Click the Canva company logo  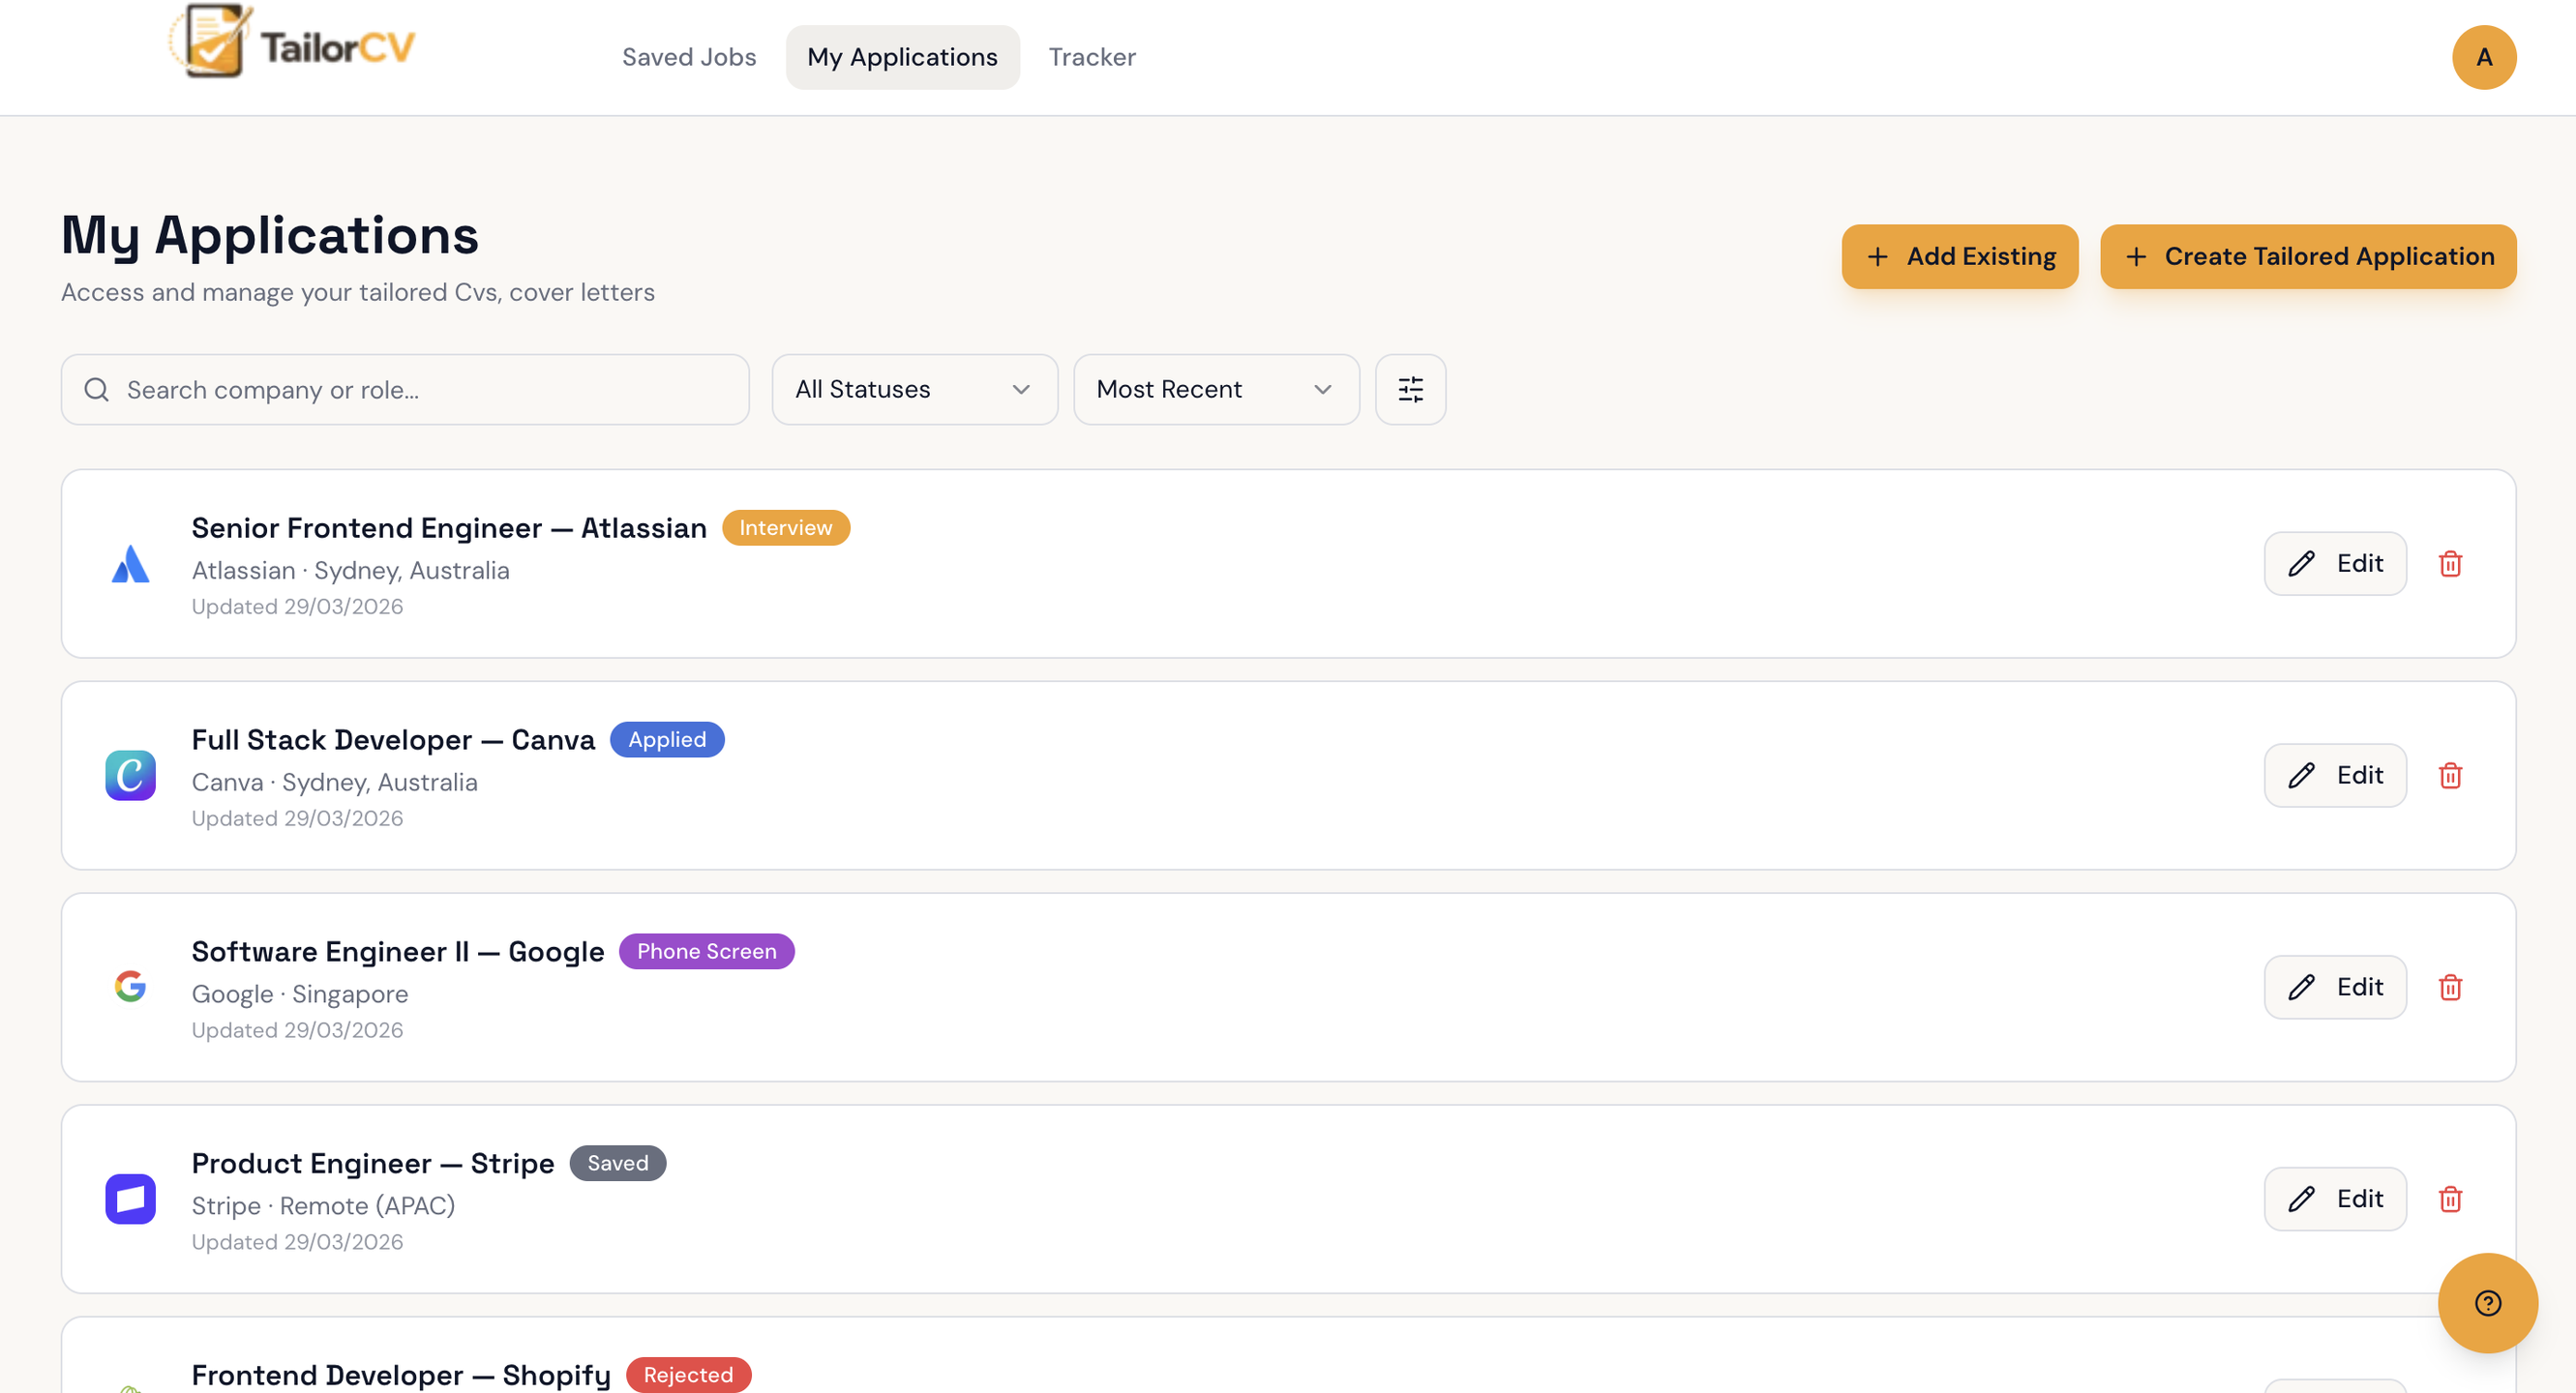(130, 776)
